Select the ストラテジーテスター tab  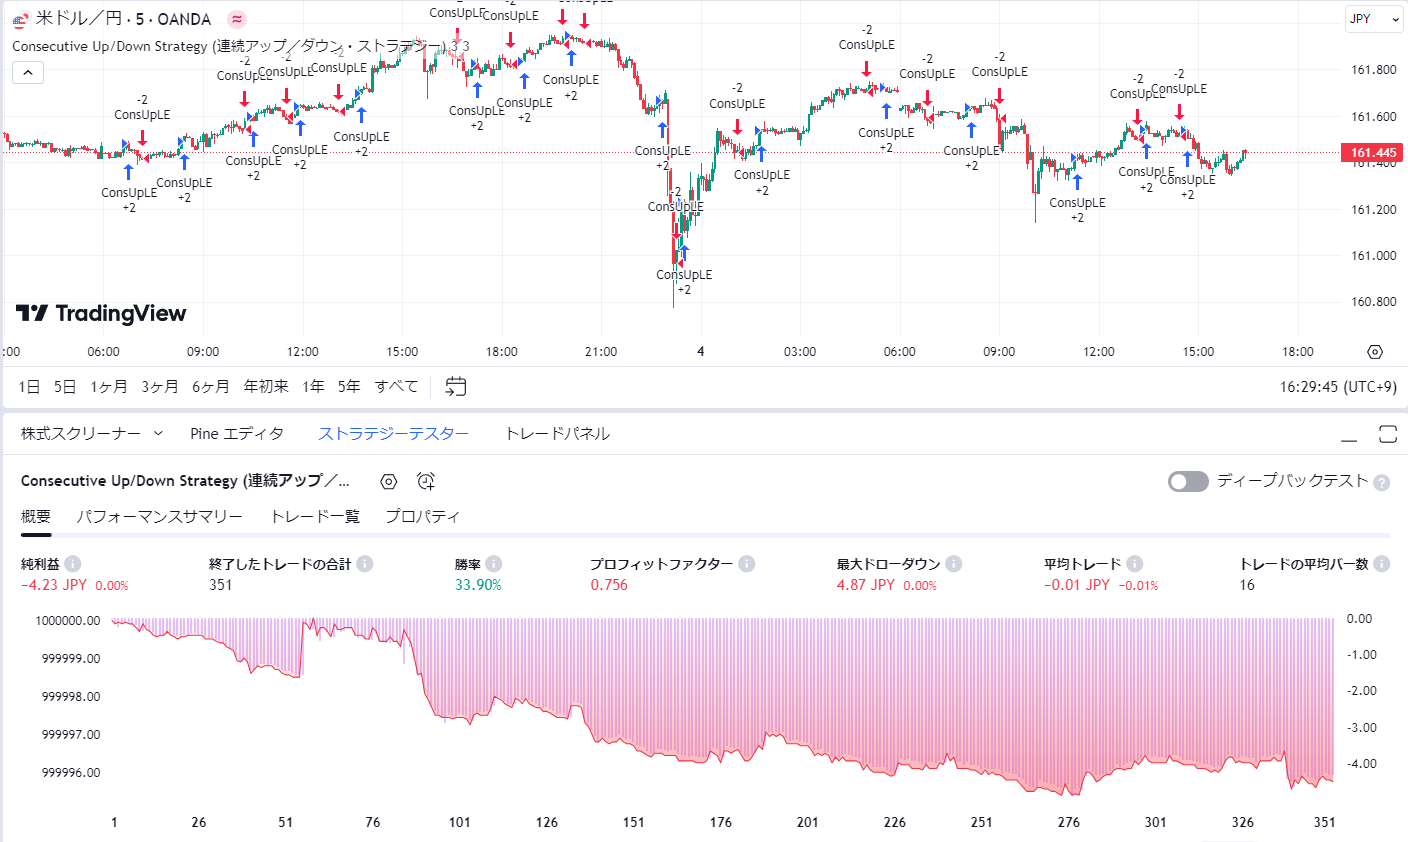point(394,434)
